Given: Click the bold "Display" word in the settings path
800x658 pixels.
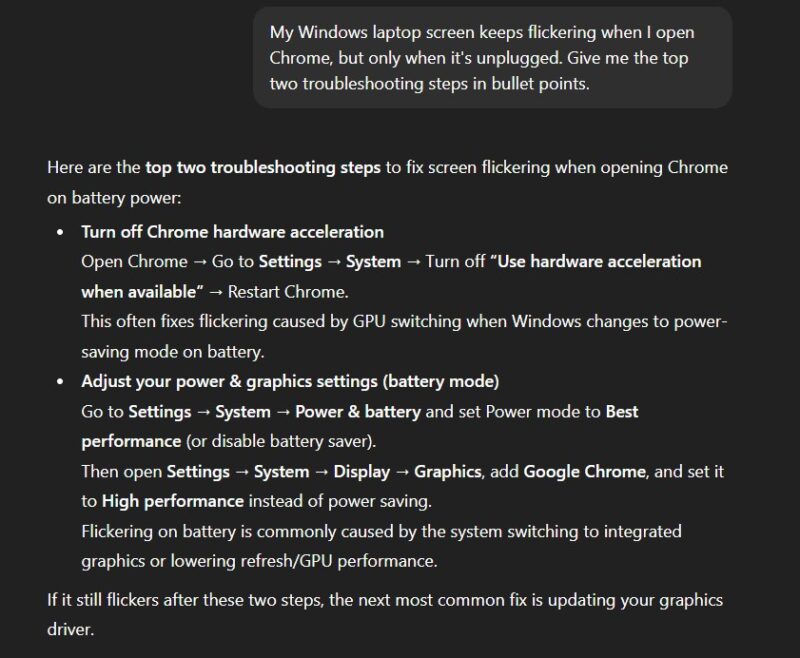Looking at the screenshot, I should [x=361, y=471].
